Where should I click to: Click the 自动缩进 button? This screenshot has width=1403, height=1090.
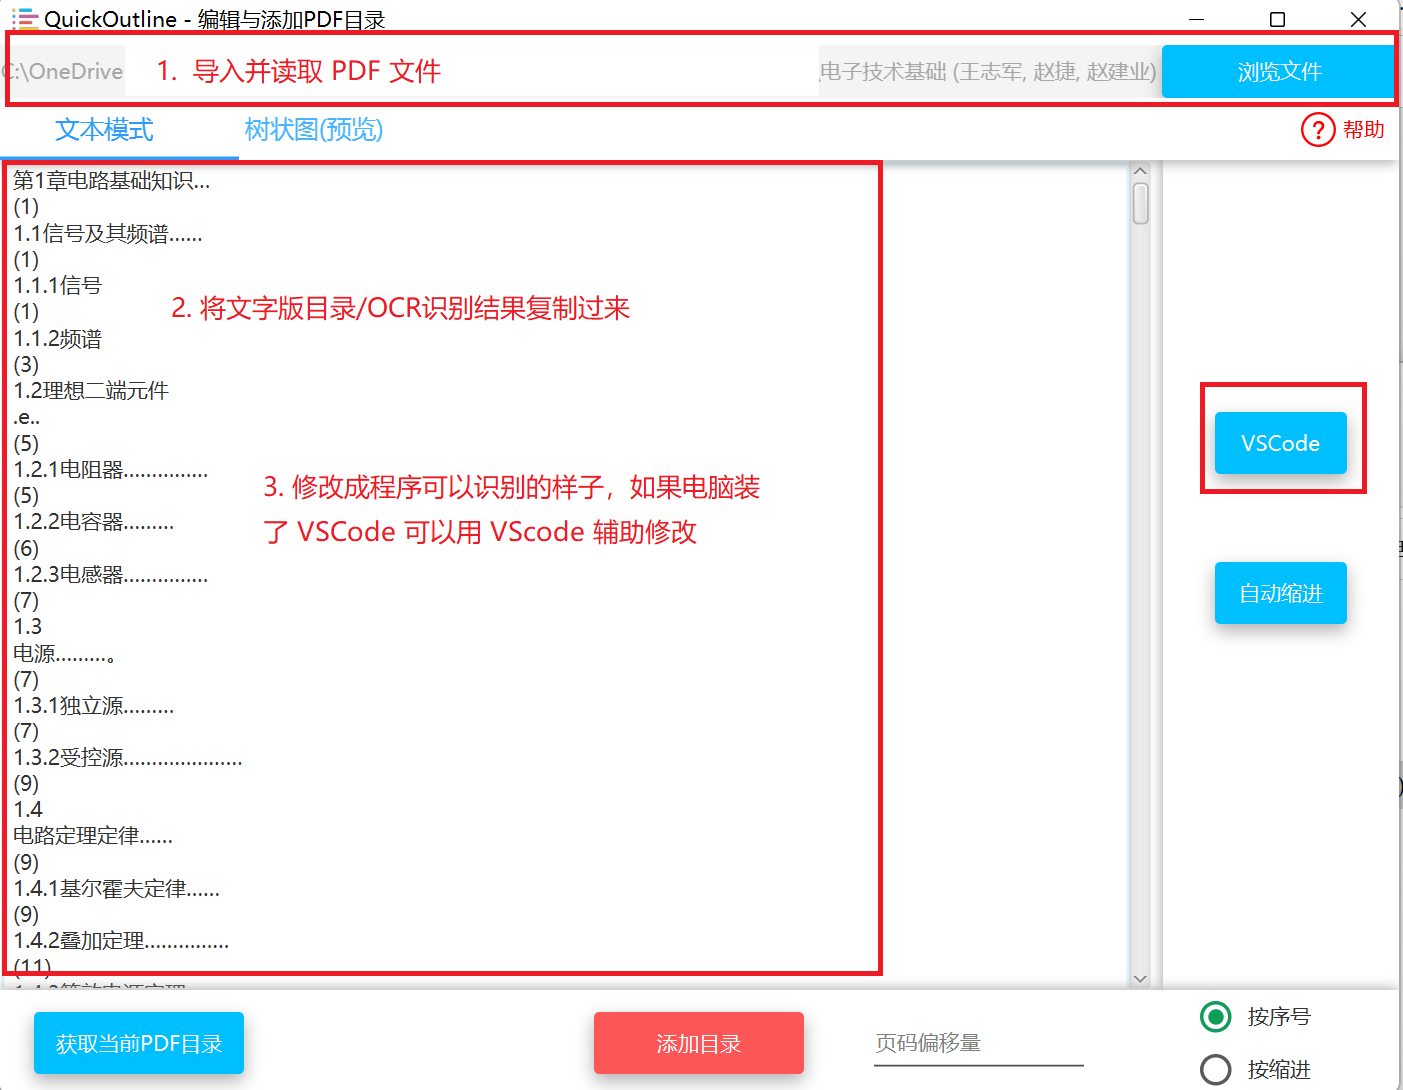pyautogui.click(x=1280, y=594)
